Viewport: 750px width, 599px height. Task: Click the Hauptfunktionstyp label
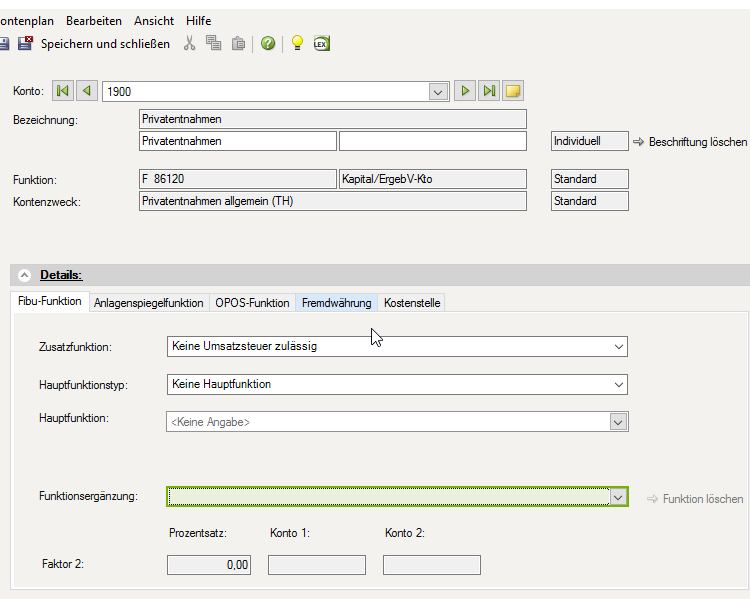(83, 385)
